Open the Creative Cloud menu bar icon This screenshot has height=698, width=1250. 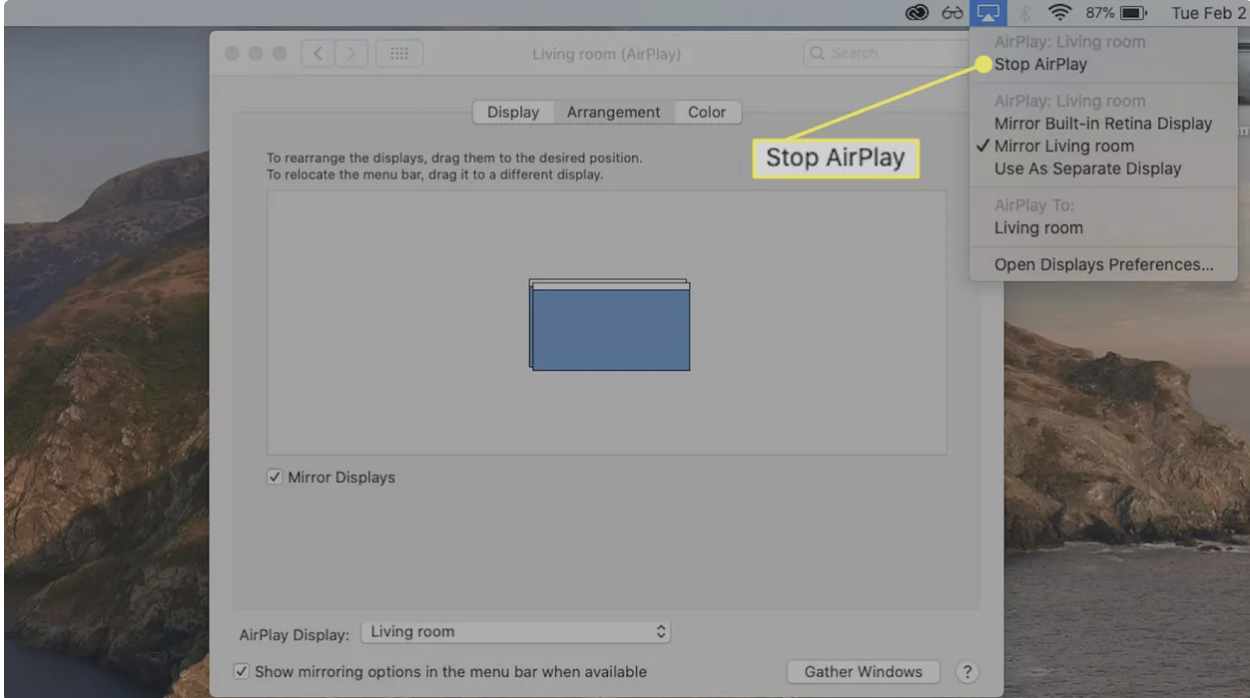(x=917, y=14)
